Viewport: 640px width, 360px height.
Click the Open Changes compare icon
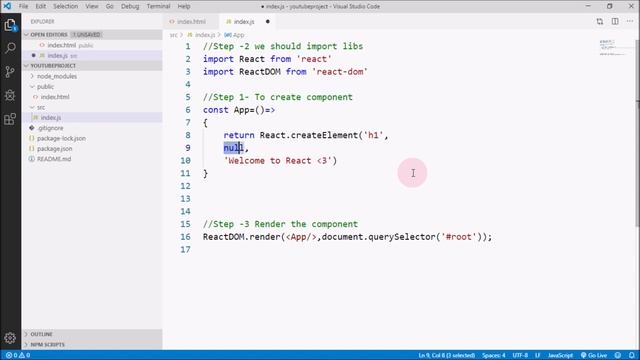(x=600, y=22)
